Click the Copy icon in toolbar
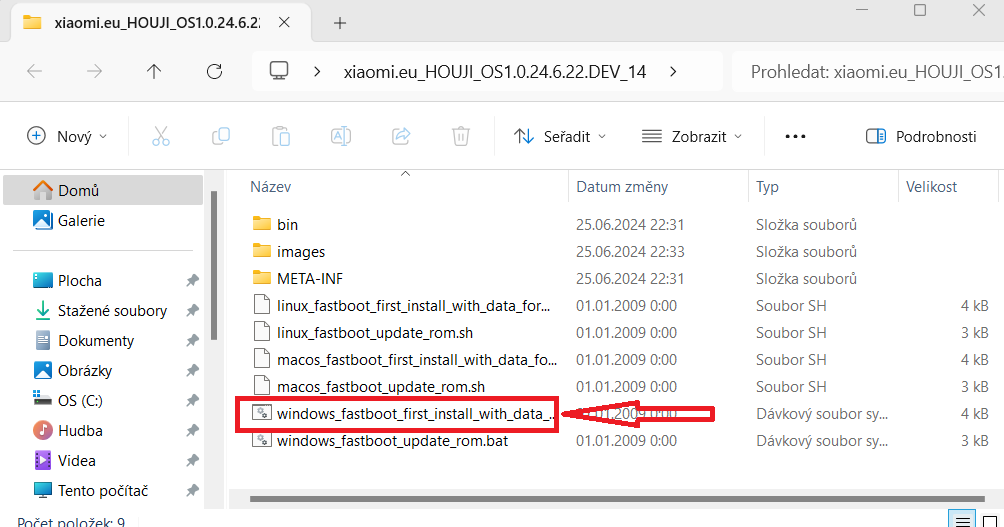This screenshot has width=1004, height=527. coord(221,136)
